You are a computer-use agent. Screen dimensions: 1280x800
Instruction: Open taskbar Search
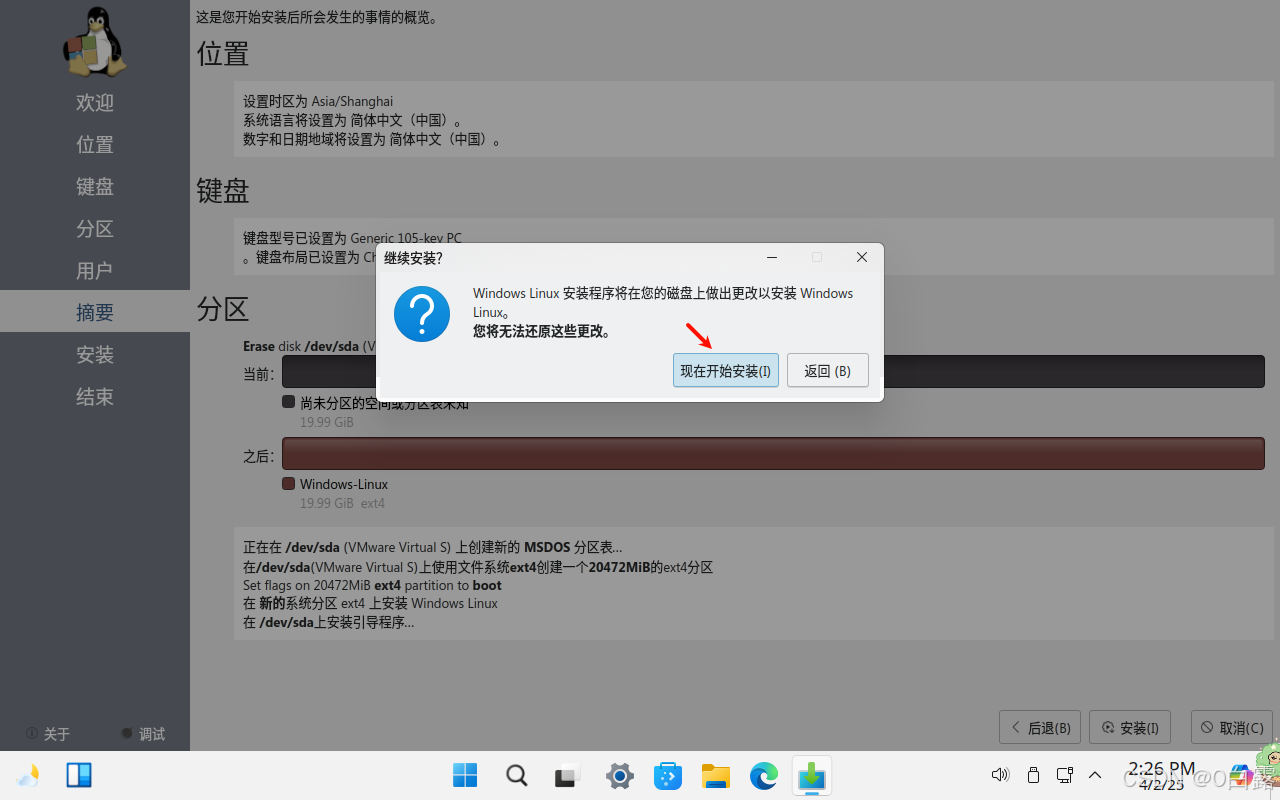[516, 775]
